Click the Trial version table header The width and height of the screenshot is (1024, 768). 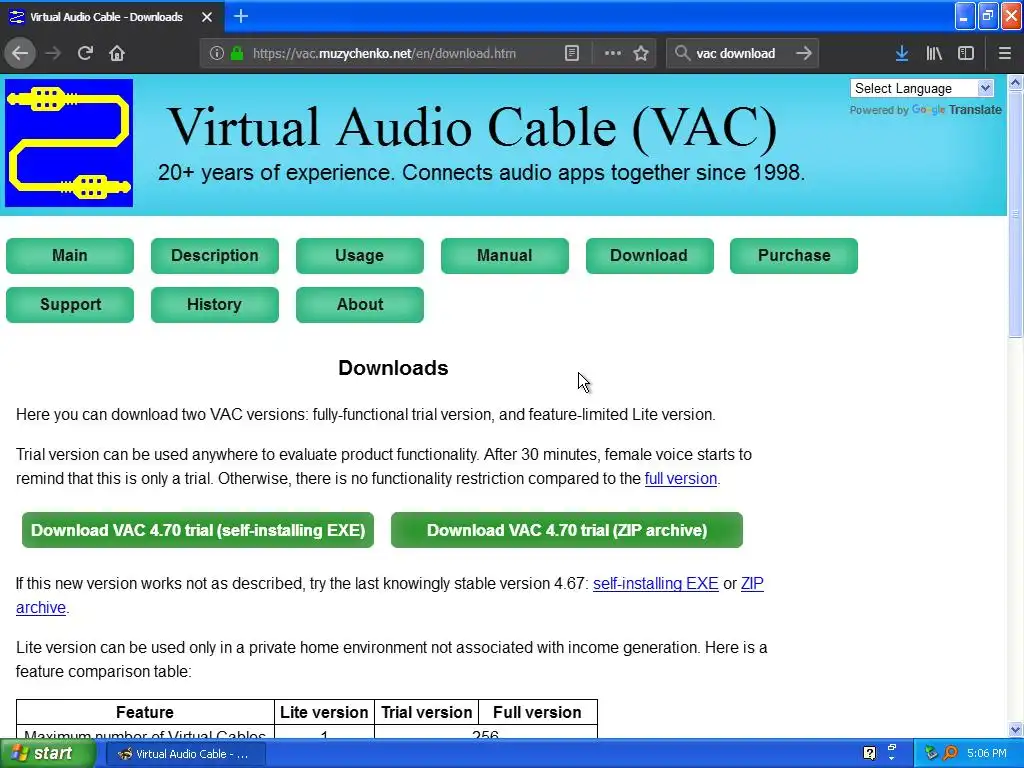[x=426, y=712]
